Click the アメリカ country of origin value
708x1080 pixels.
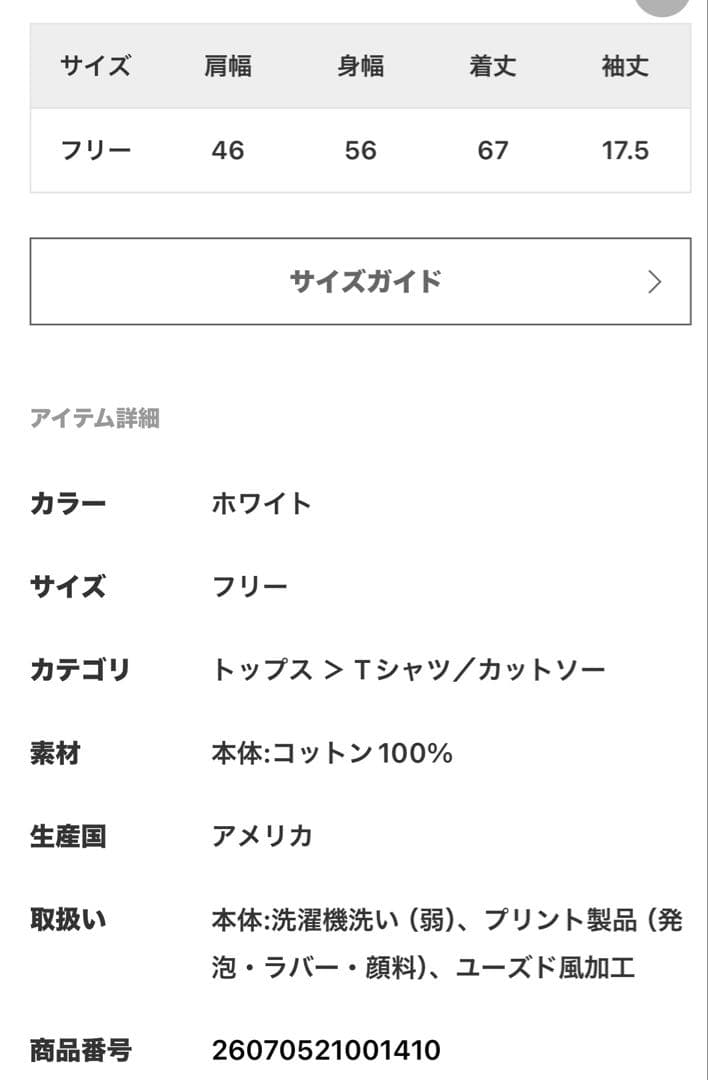tap(262, 836)
